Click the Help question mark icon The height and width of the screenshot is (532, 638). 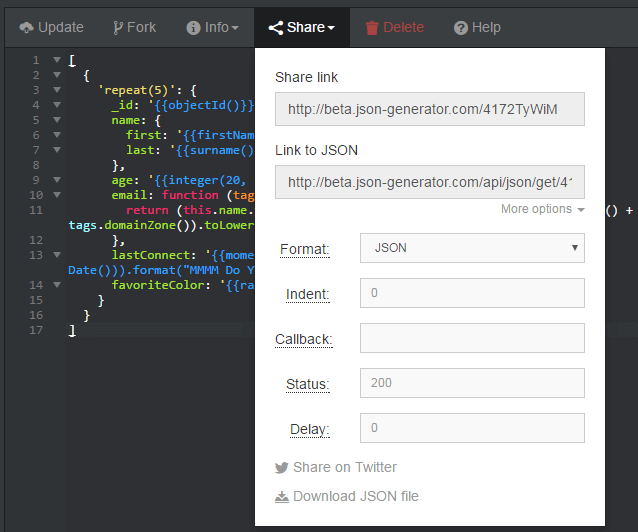[461, 28]
